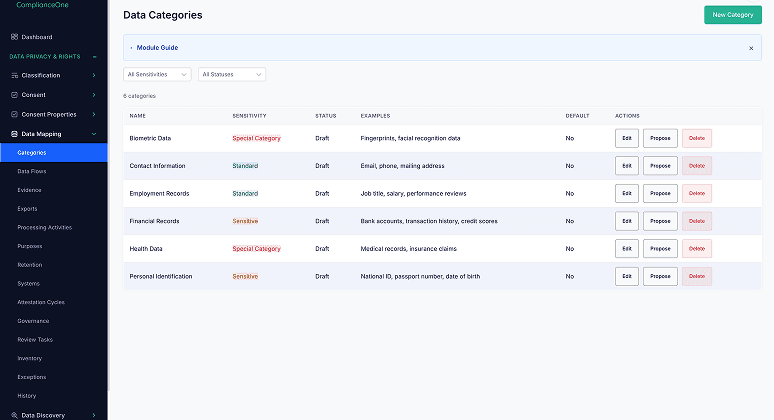Click the ComplianceOne logo text

(42, 5)
